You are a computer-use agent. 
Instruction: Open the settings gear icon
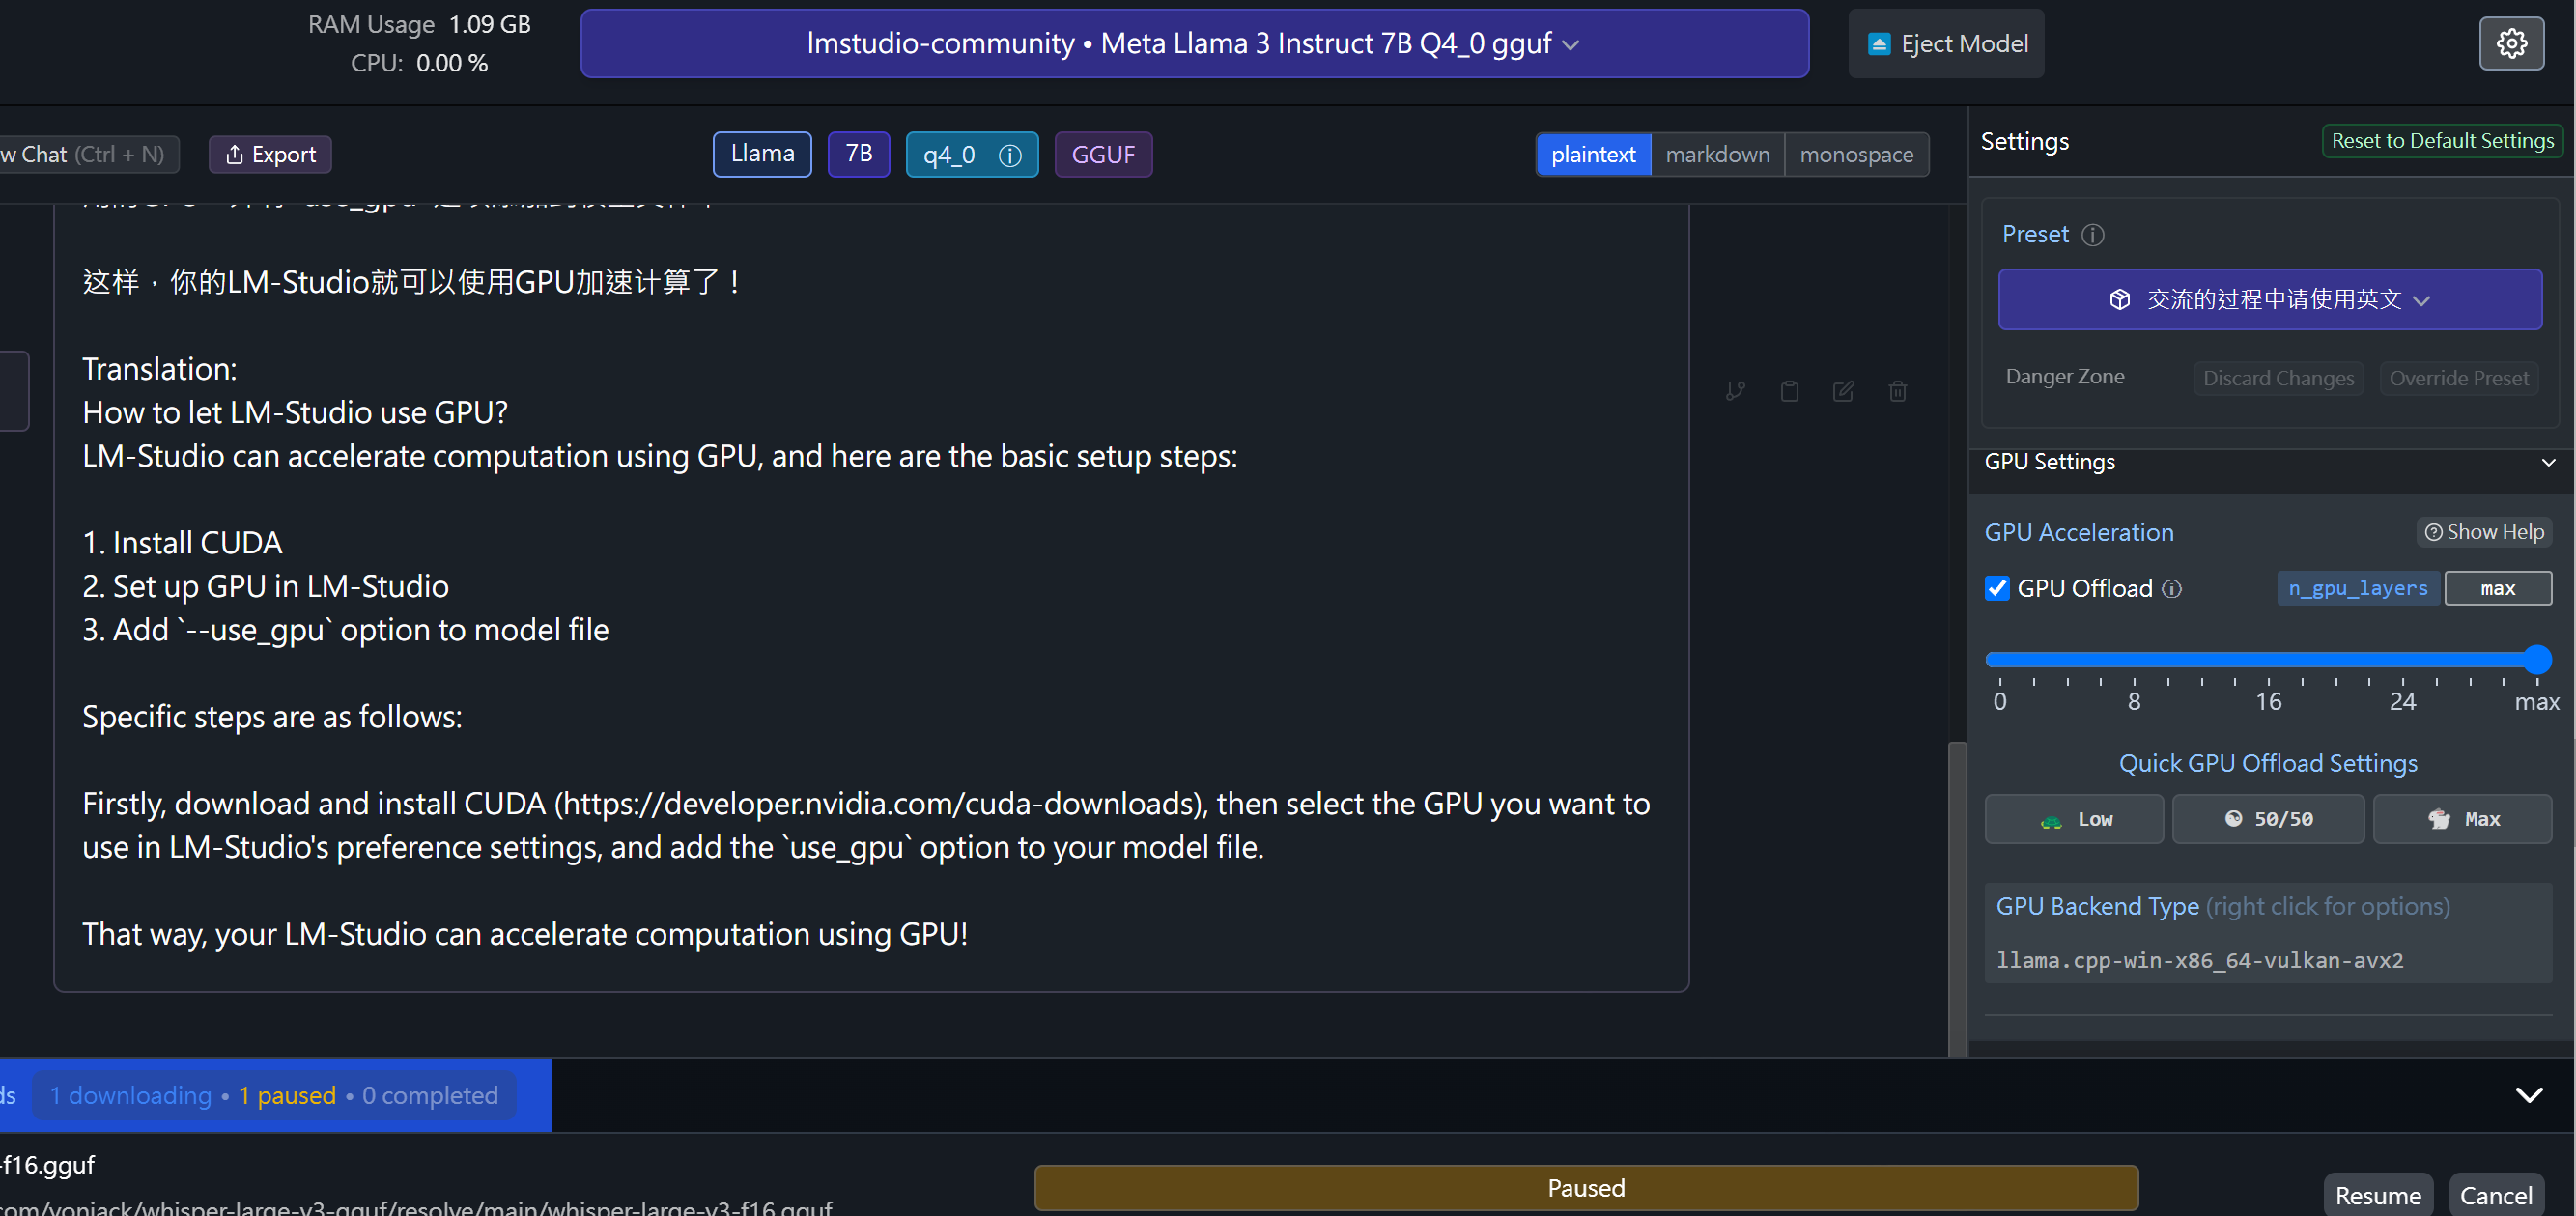point(2511,43)
